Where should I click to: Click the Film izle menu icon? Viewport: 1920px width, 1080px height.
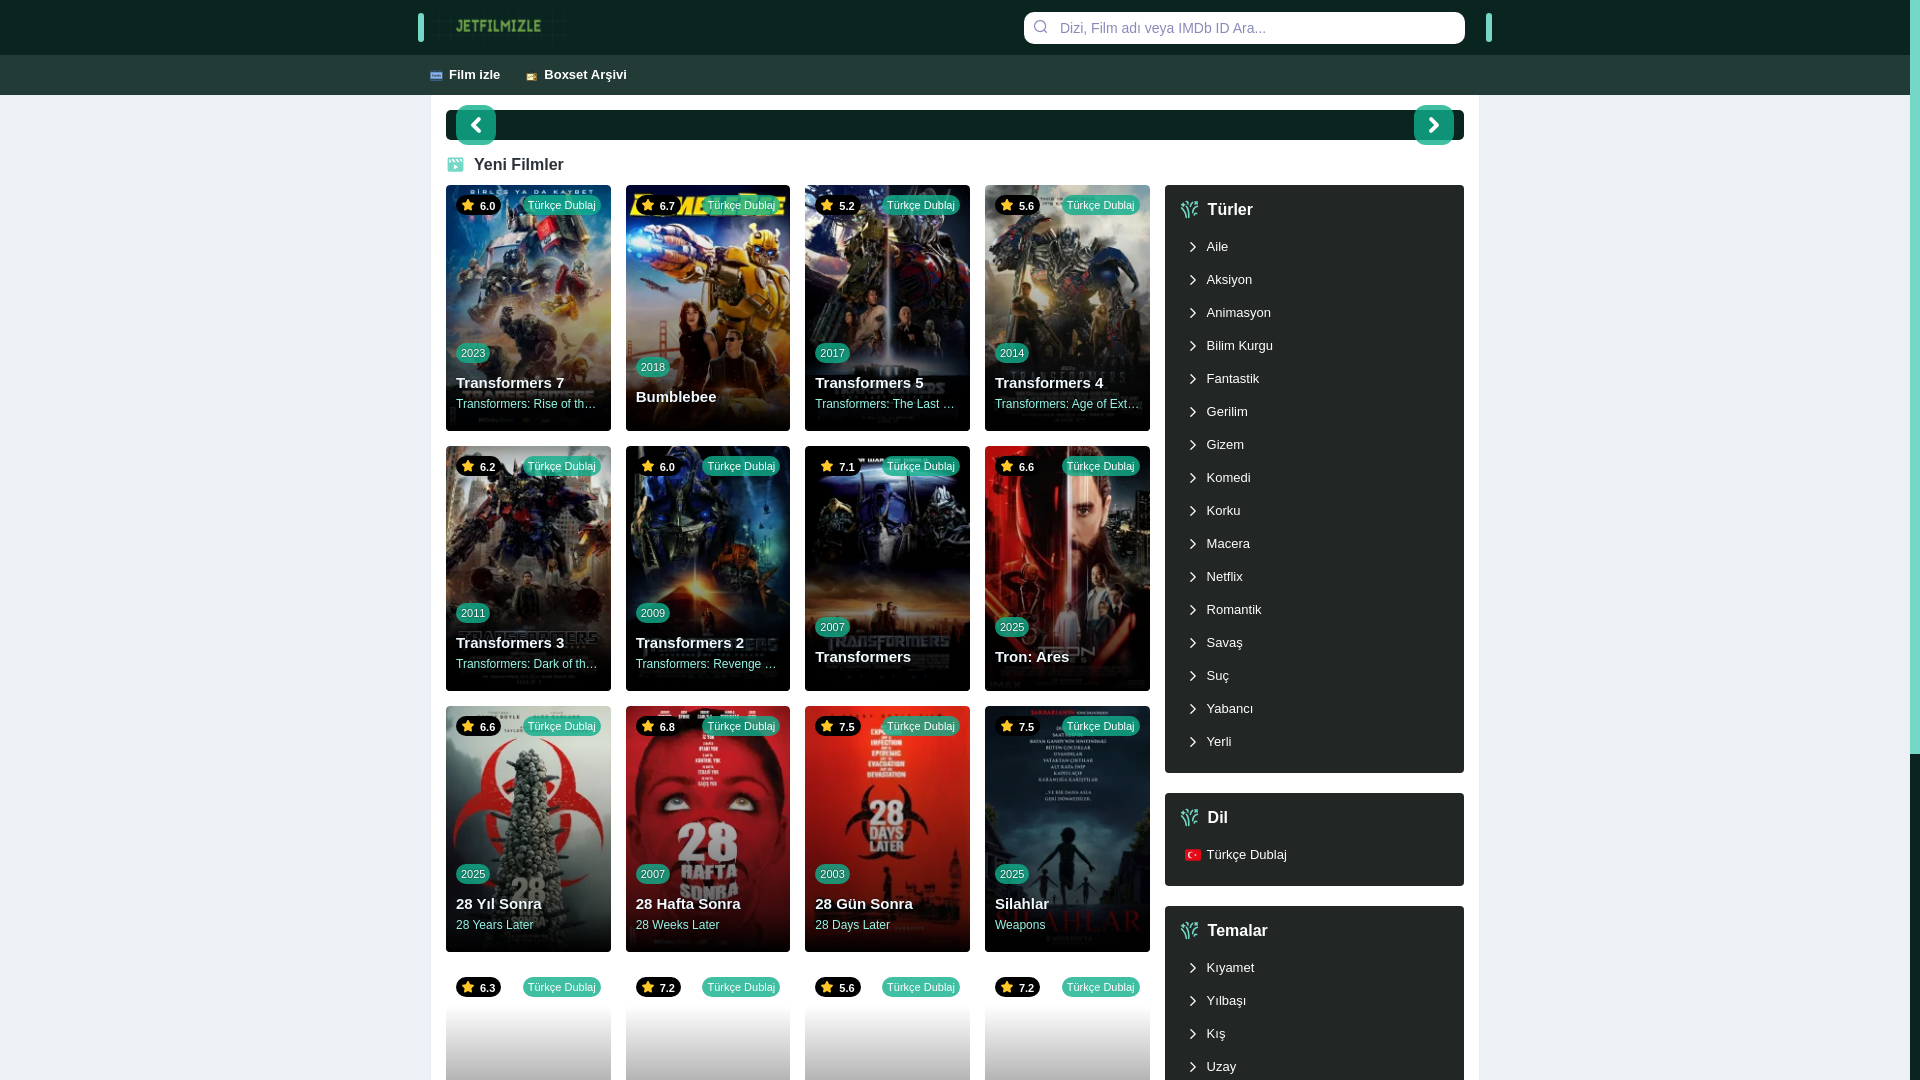click(x=436, y=76)
